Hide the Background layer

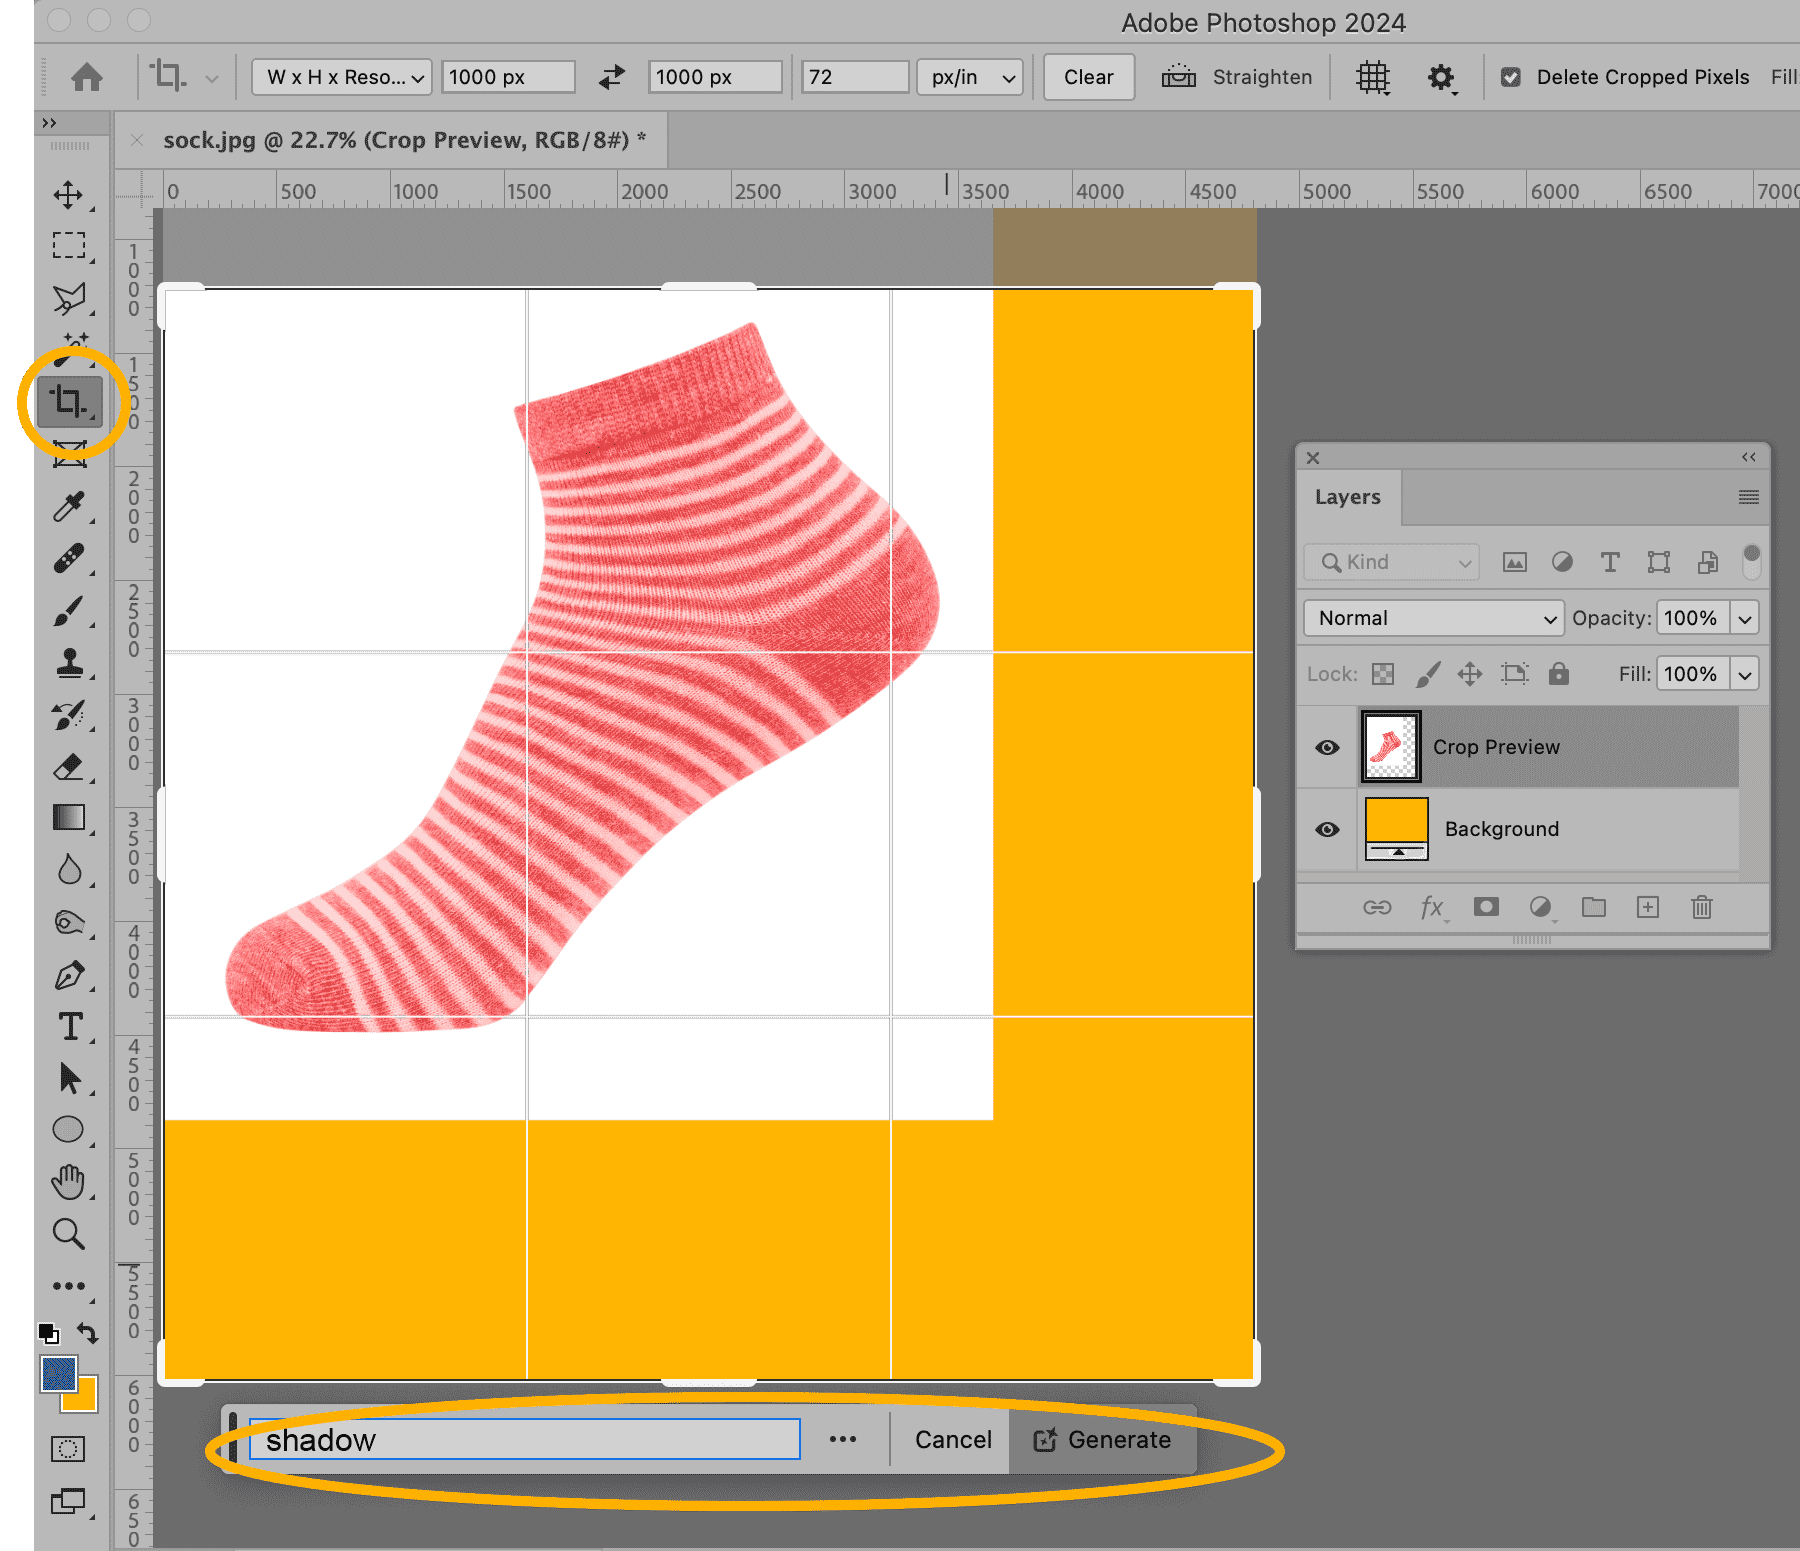click(x=1327, y=829)
